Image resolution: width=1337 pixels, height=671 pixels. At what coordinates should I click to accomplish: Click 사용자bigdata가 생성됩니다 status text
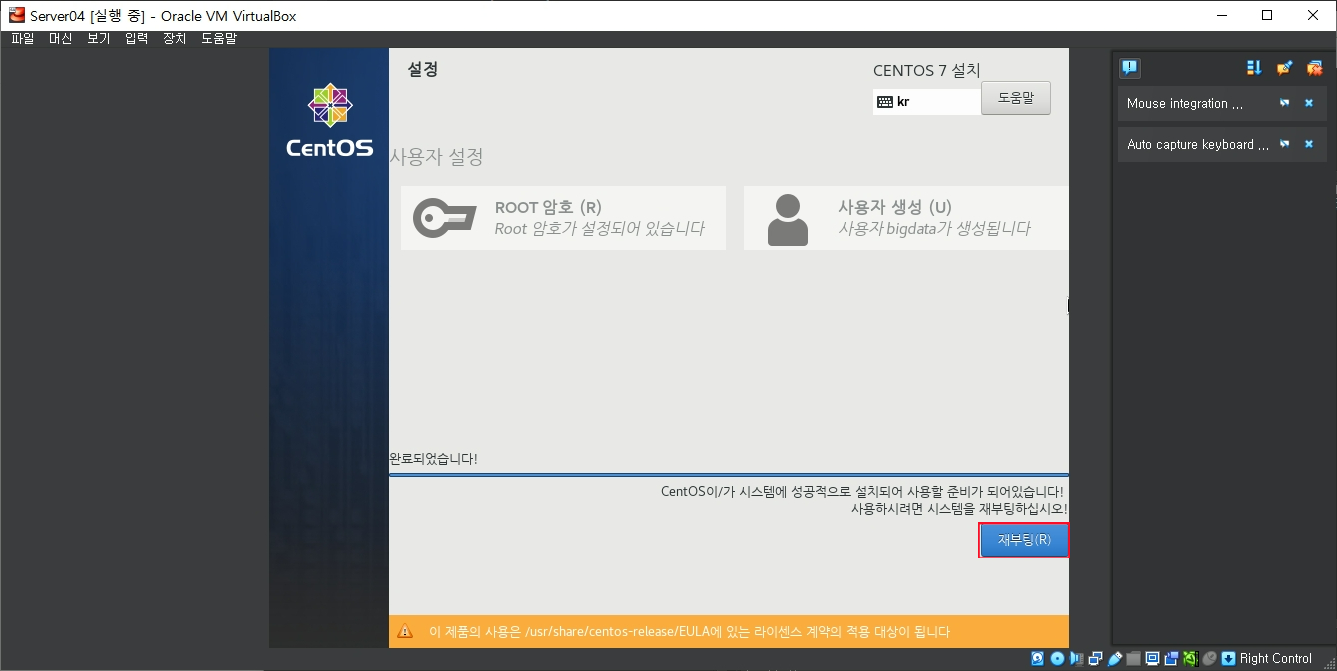pos(934,229)
